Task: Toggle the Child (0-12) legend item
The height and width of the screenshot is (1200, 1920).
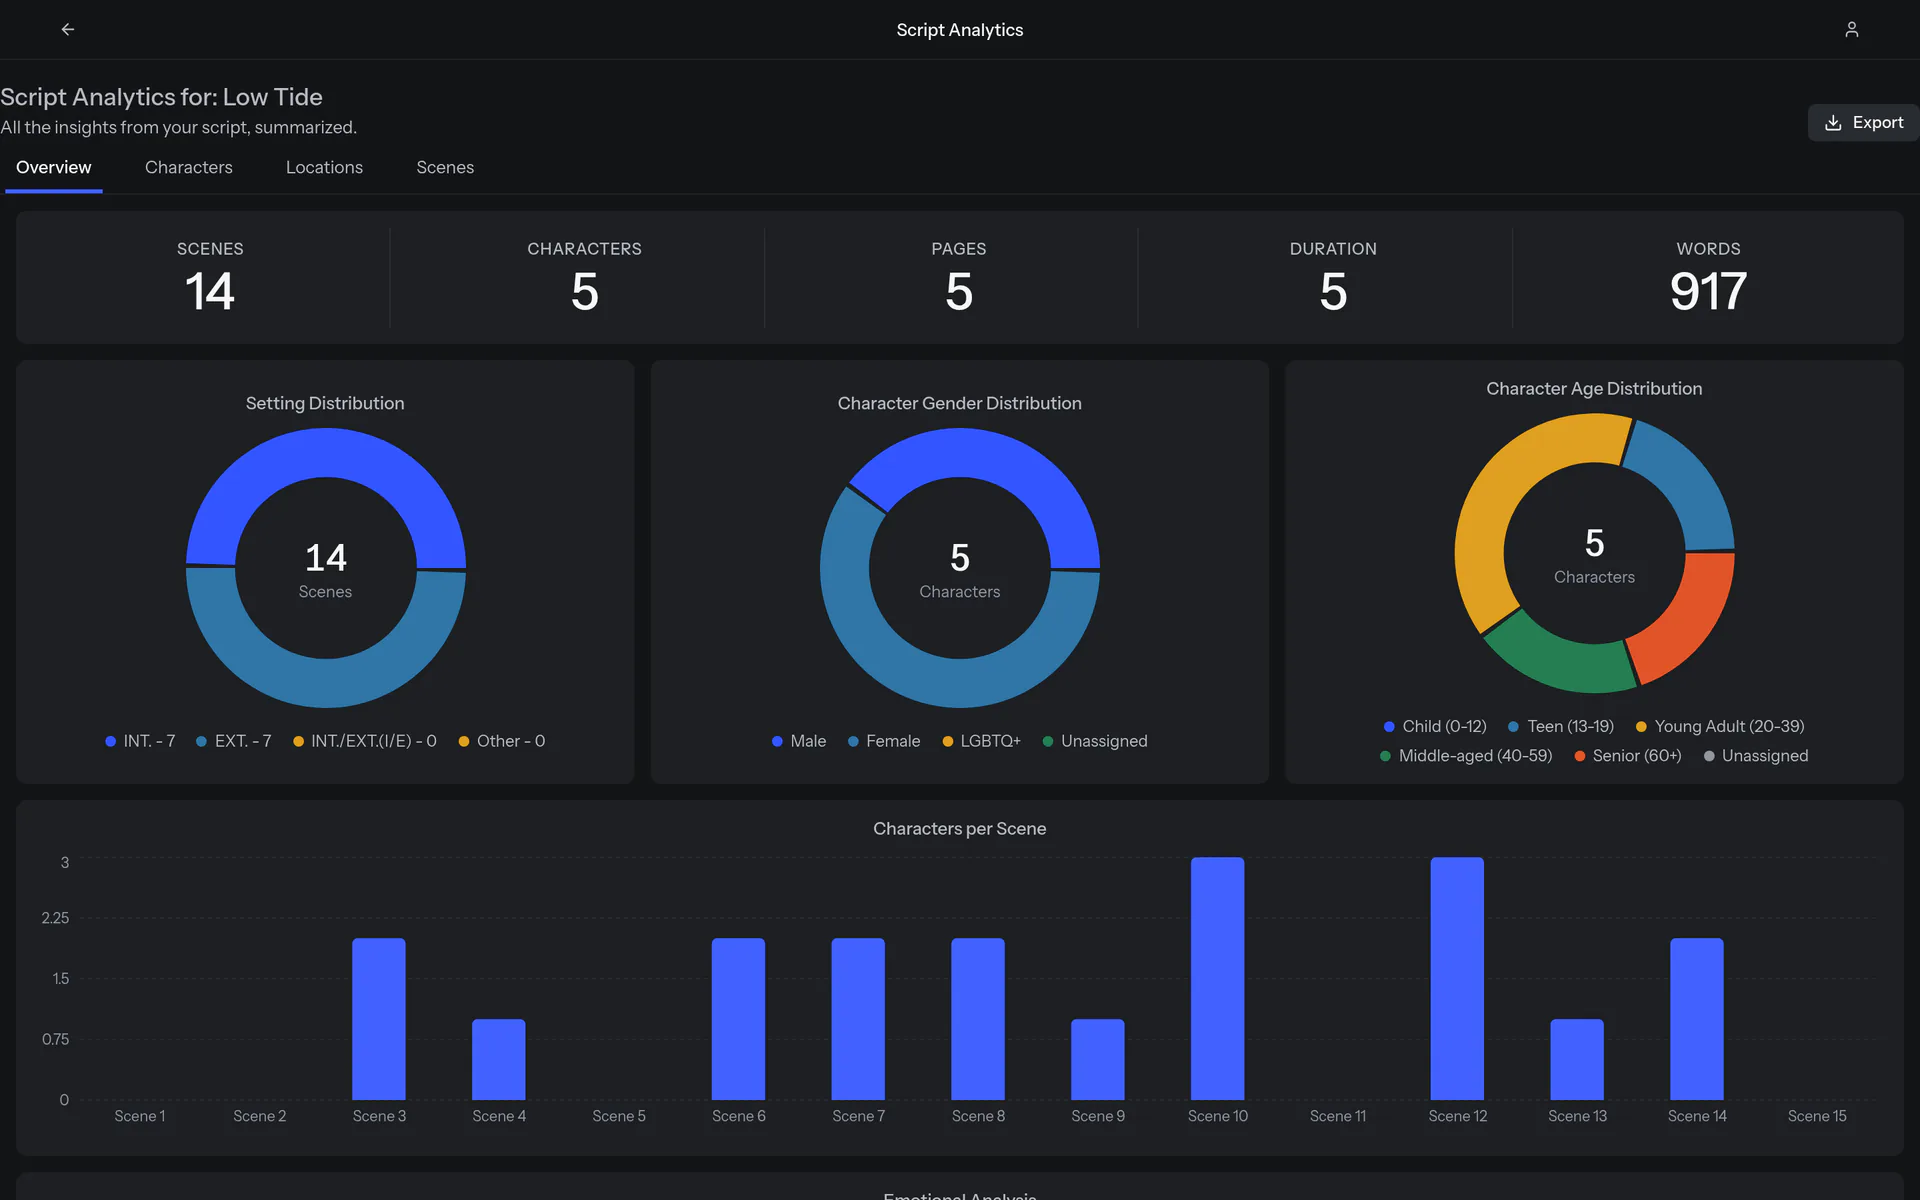Action: (1434, 727)
